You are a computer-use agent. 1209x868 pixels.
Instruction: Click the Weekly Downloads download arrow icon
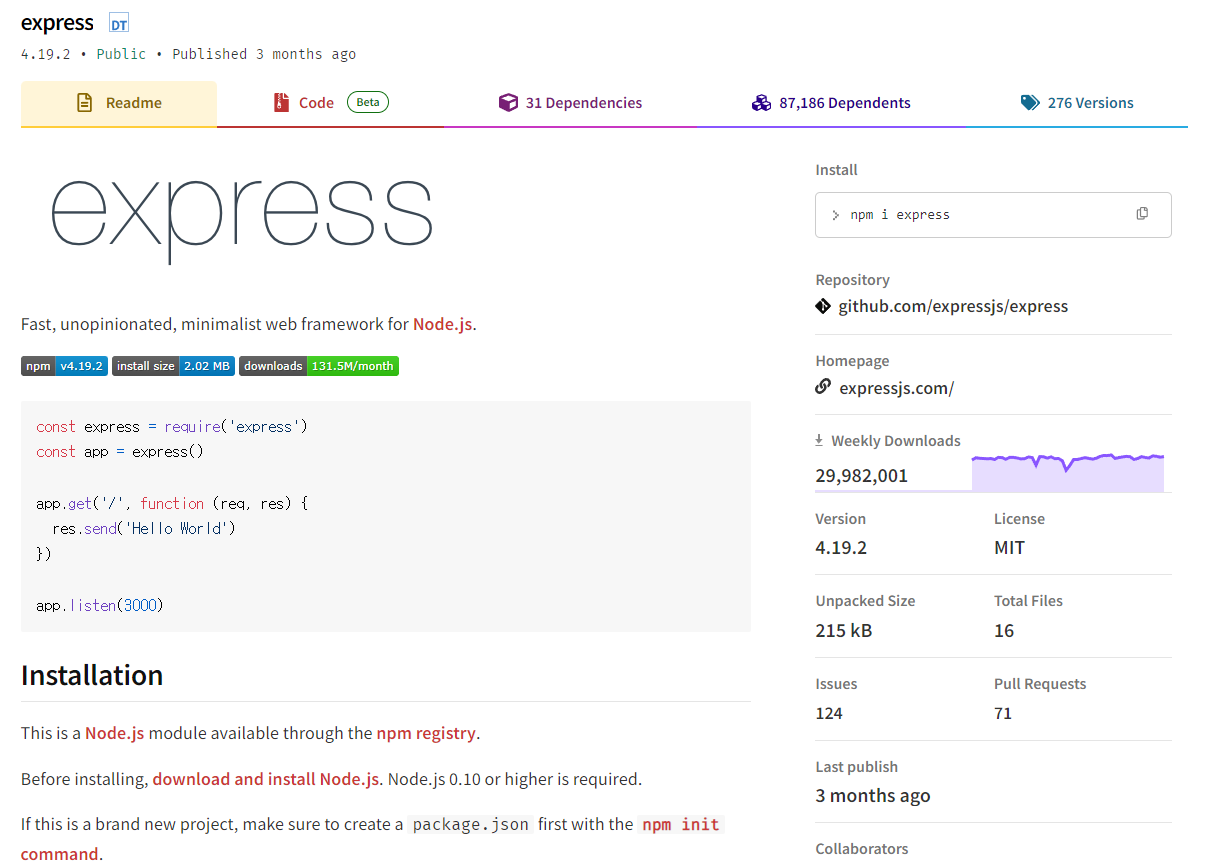pos(819,440)
